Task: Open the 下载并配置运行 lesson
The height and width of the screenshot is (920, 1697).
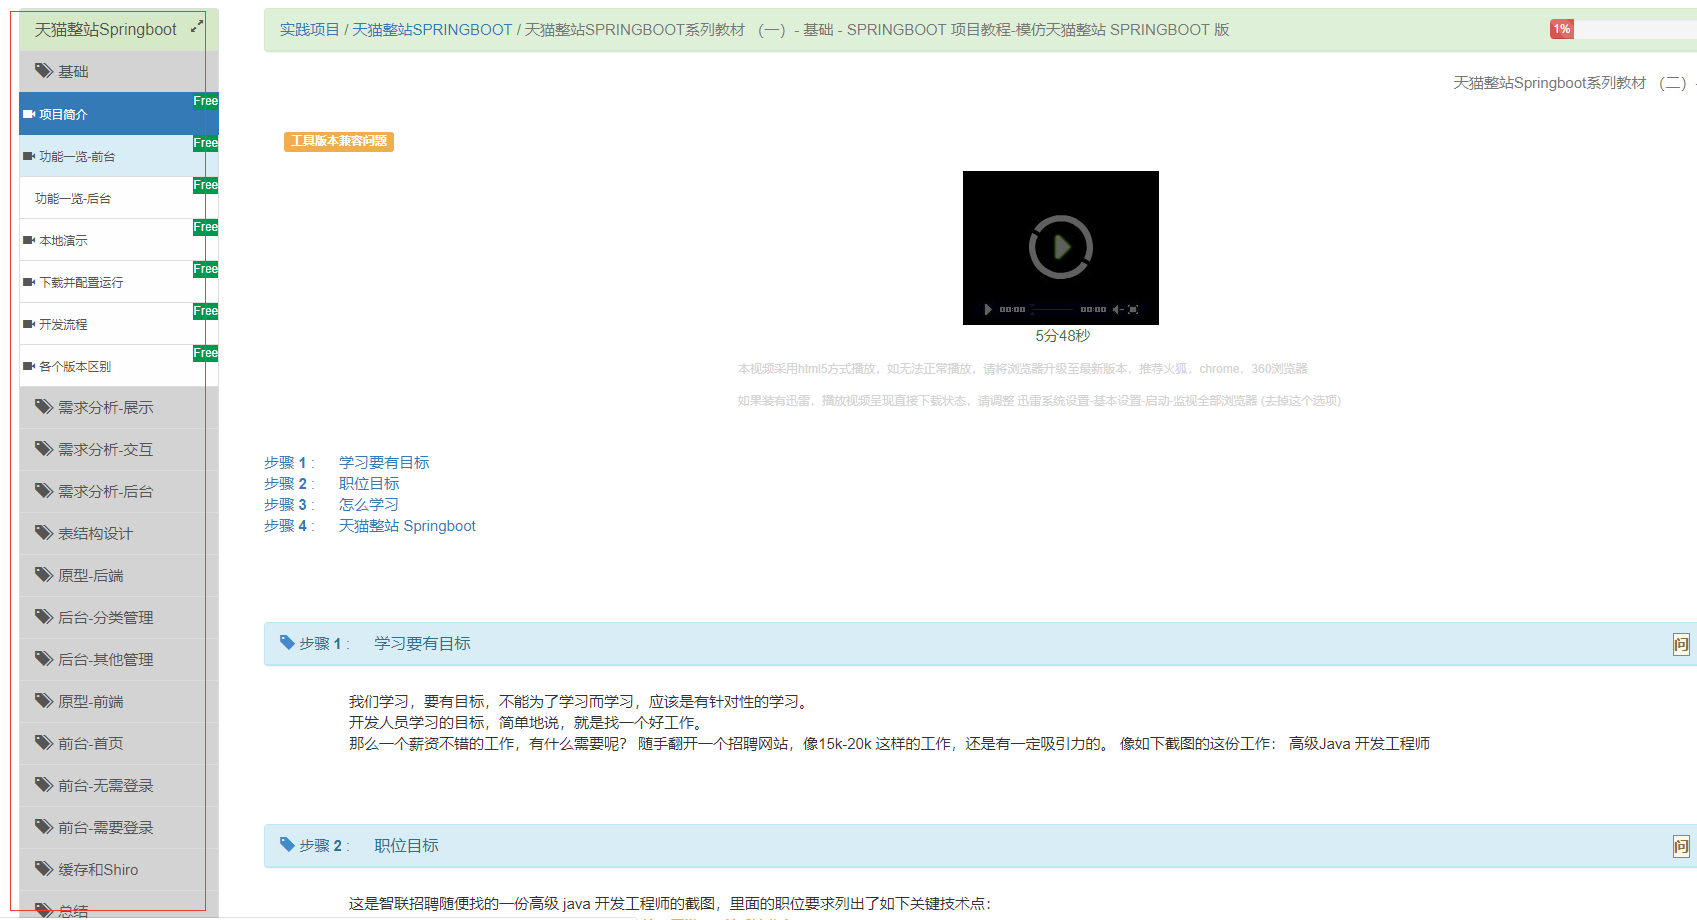Action: tap(119, 282)
